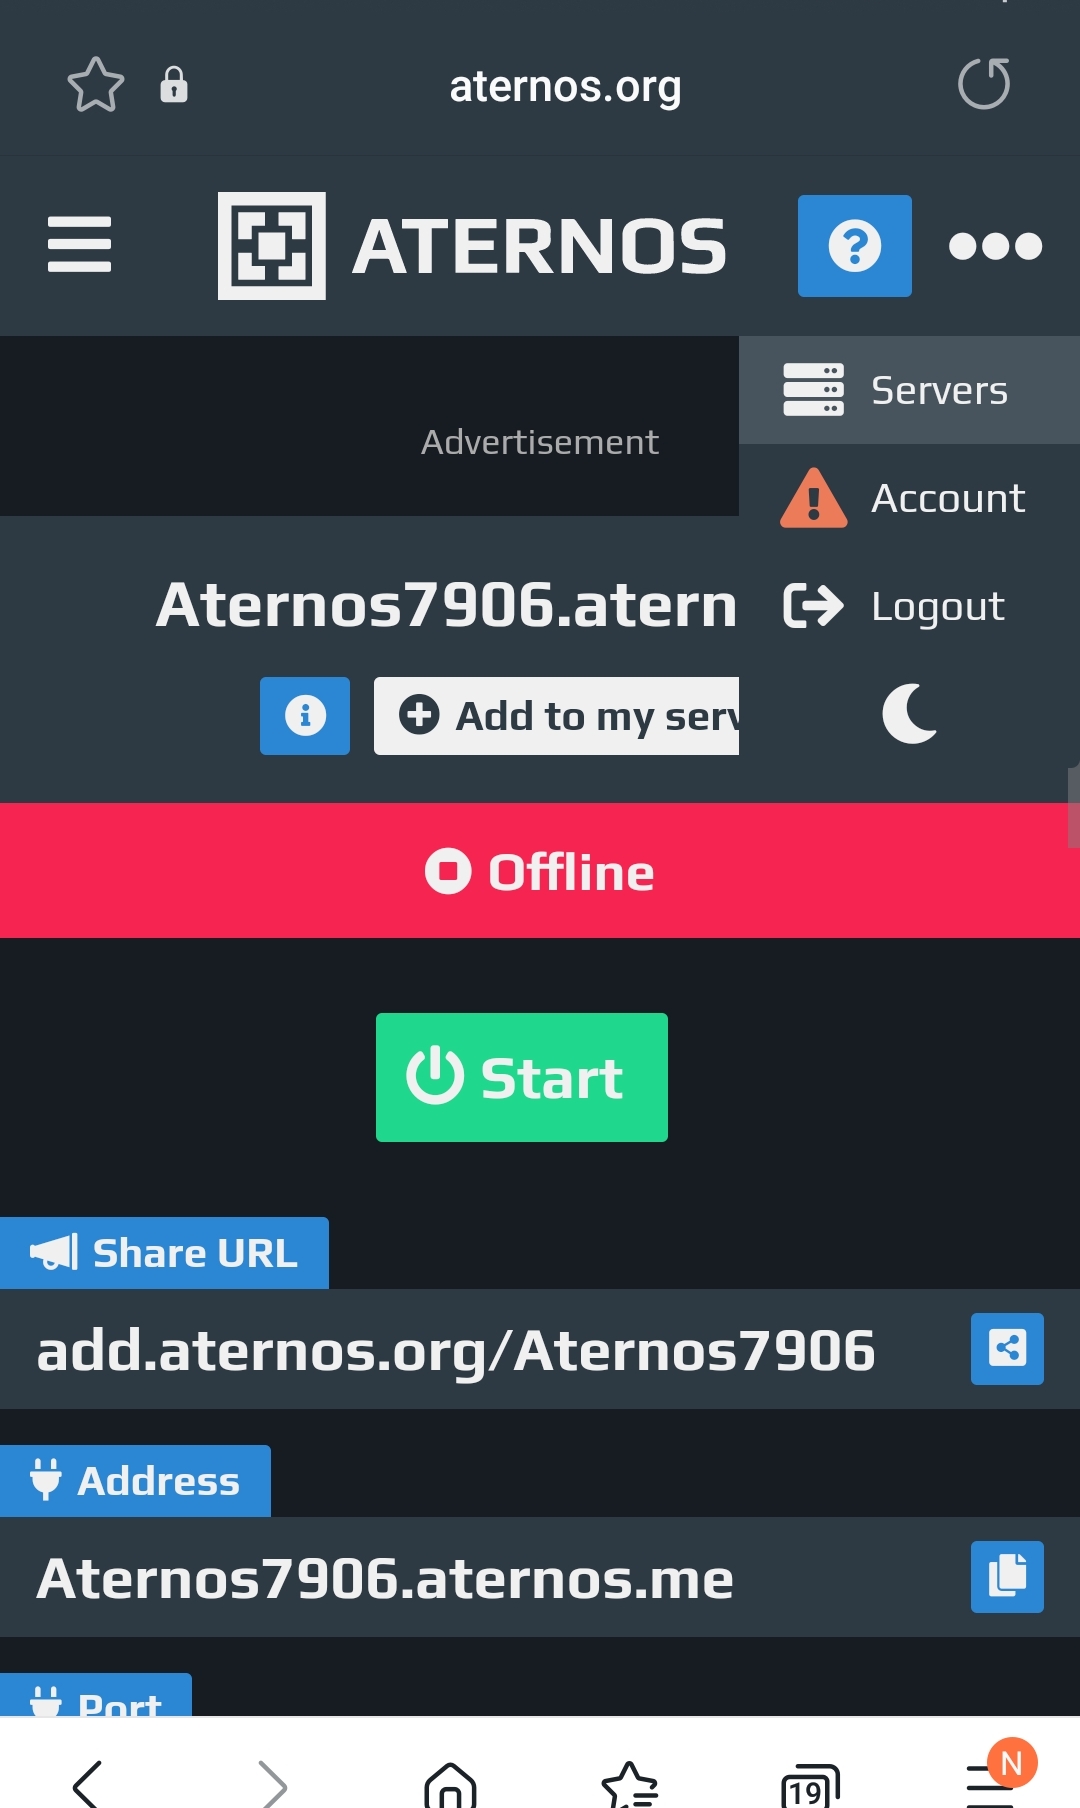This screenshot has width=1080, height=1808.
Task: Click the blue help question mark button
Action: point(854,246)
